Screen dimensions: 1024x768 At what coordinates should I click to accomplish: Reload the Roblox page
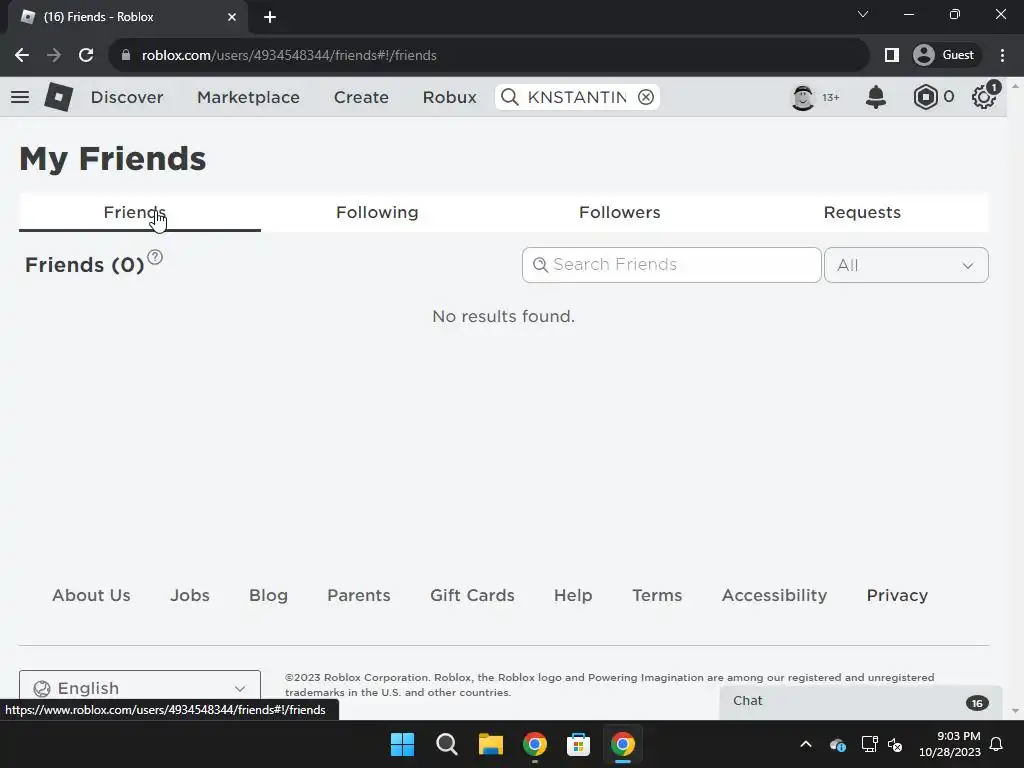tap(86, 56)
